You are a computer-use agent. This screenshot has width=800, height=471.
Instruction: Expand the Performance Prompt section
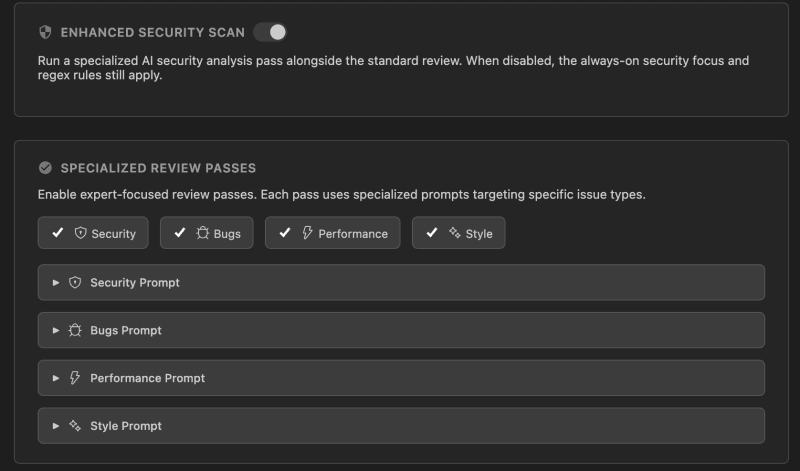[x=401, y=378]
